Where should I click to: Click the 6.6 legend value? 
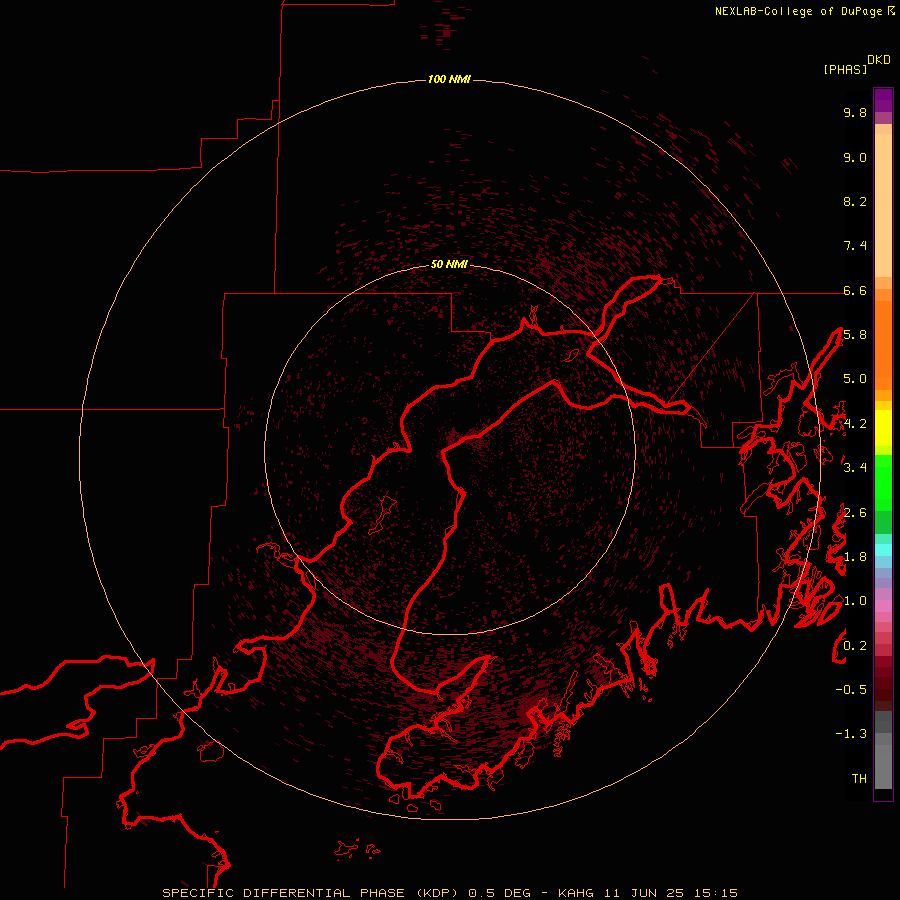[x=855, y=290]
